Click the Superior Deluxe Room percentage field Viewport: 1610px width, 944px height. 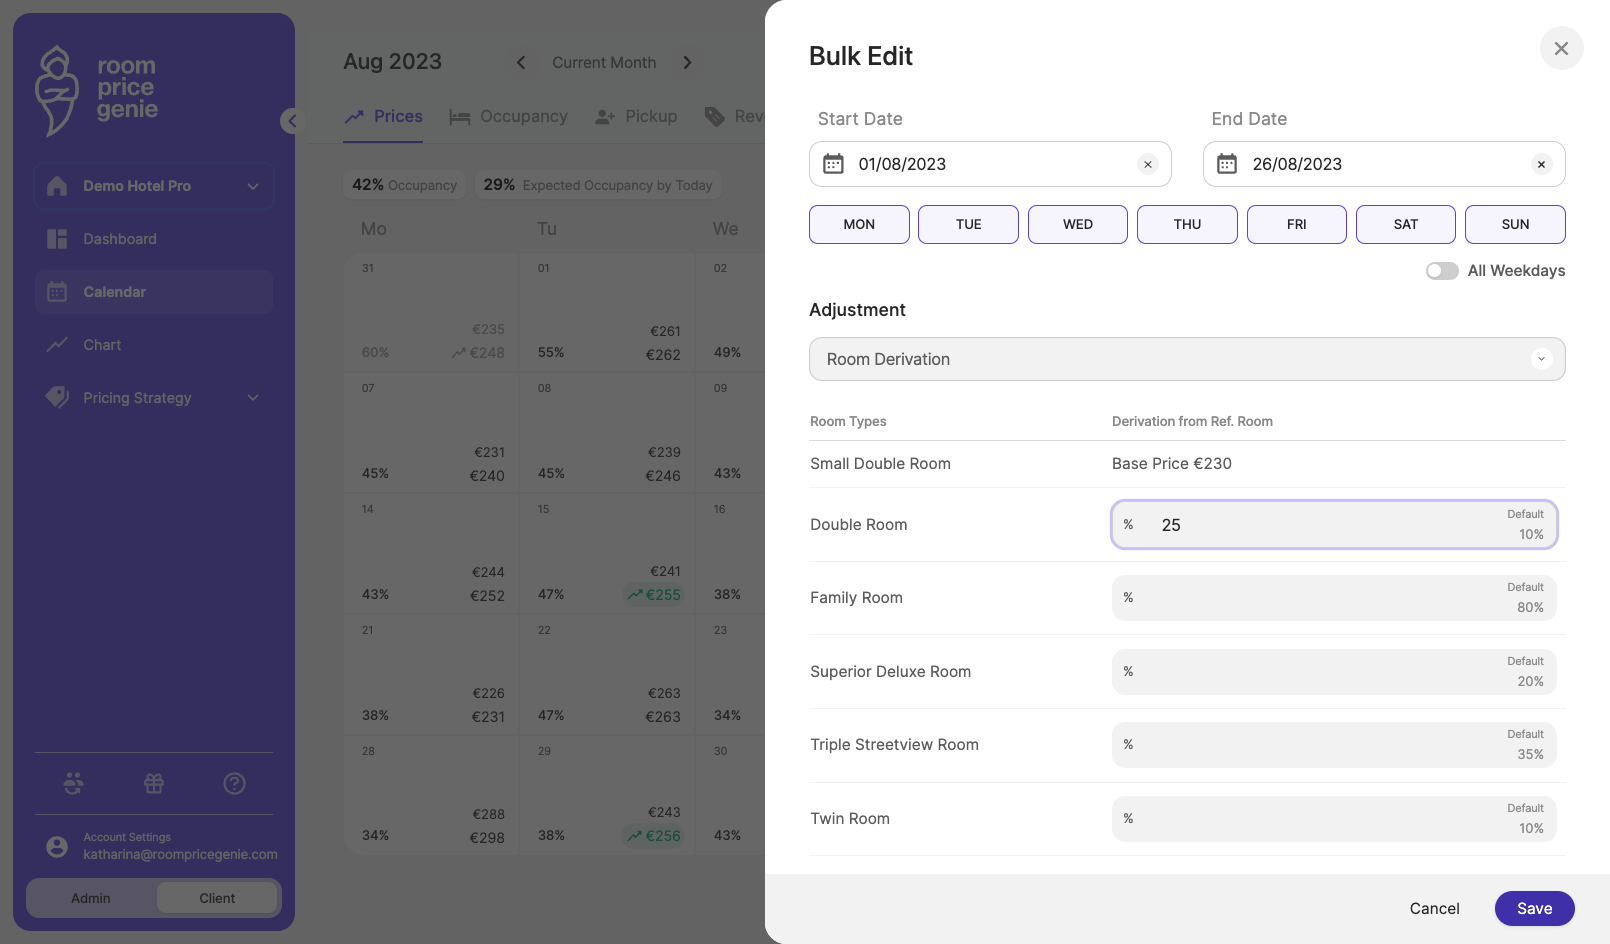(x=1334, y=672)
